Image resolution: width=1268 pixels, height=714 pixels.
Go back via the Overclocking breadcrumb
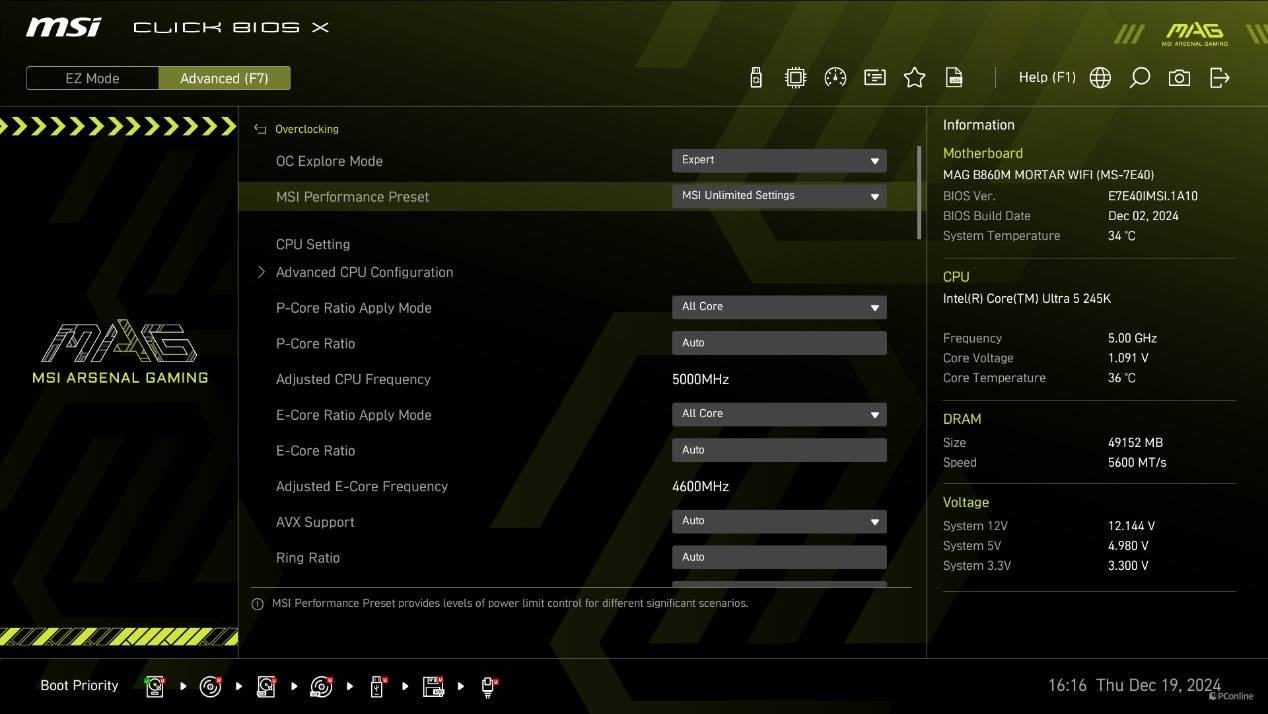tap(306, 129)
